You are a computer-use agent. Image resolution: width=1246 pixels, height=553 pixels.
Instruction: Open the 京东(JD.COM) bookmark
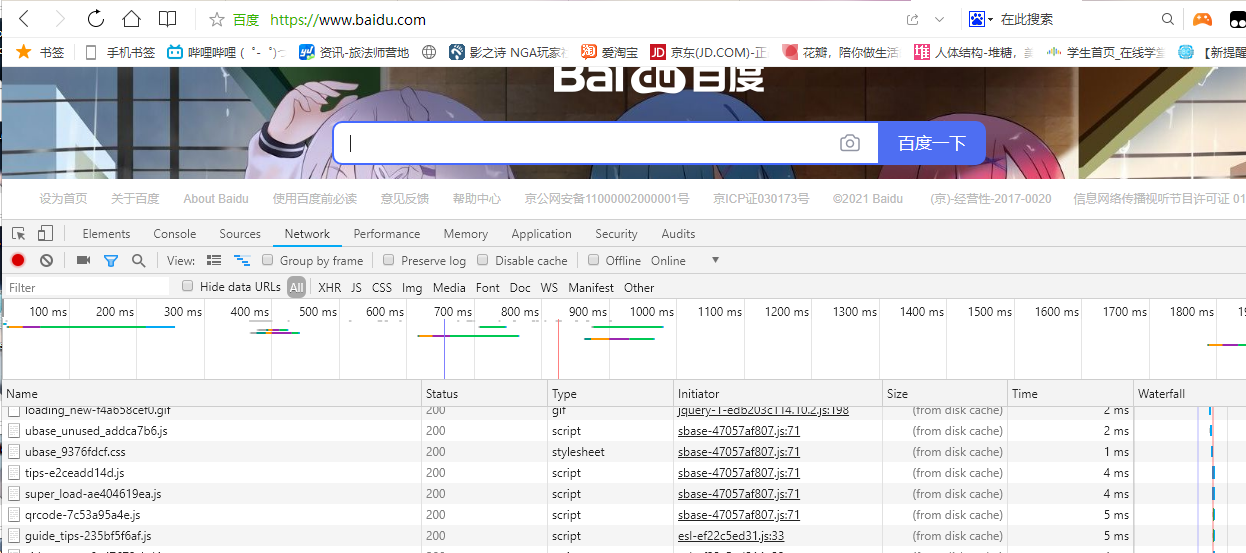(x=708, y=52)
